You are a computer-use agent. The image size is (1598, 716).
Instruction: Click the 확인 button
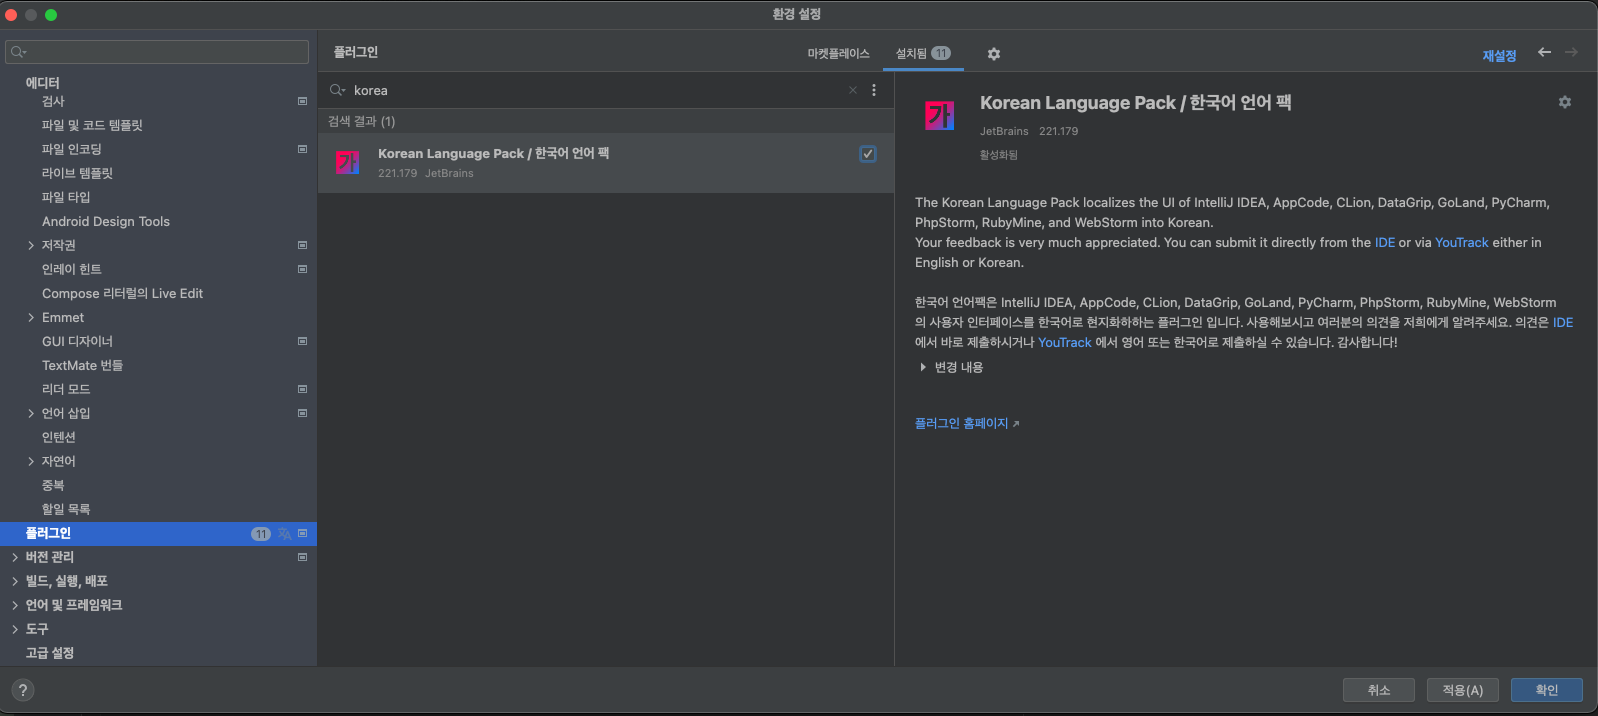[x=1547, y=690]
